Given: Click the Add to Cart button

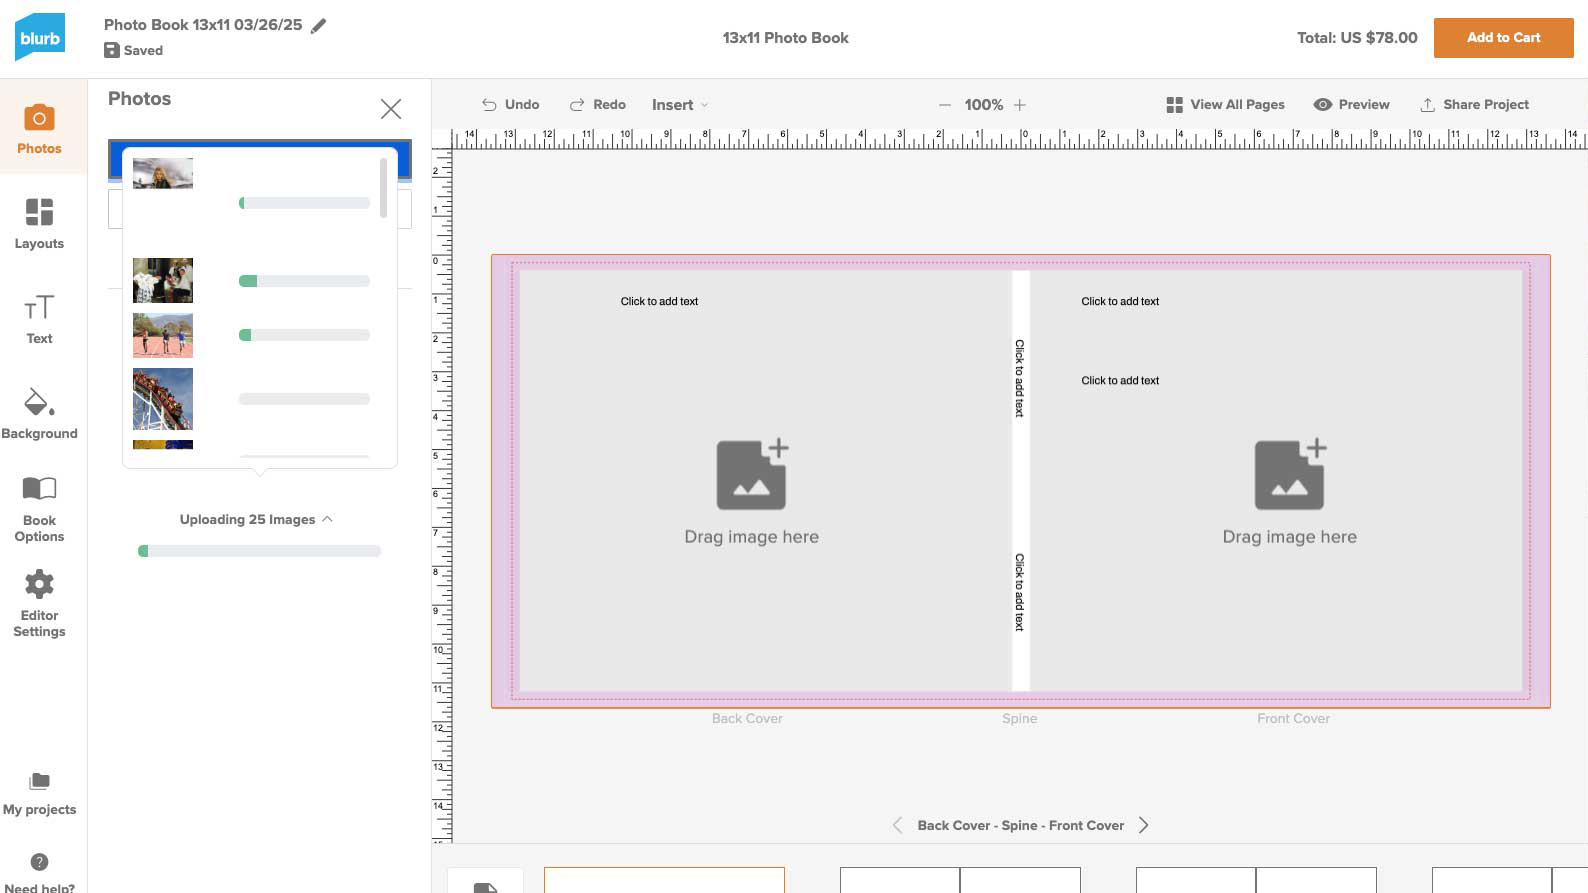Looking at the screenshot, I should point(1503,38).
